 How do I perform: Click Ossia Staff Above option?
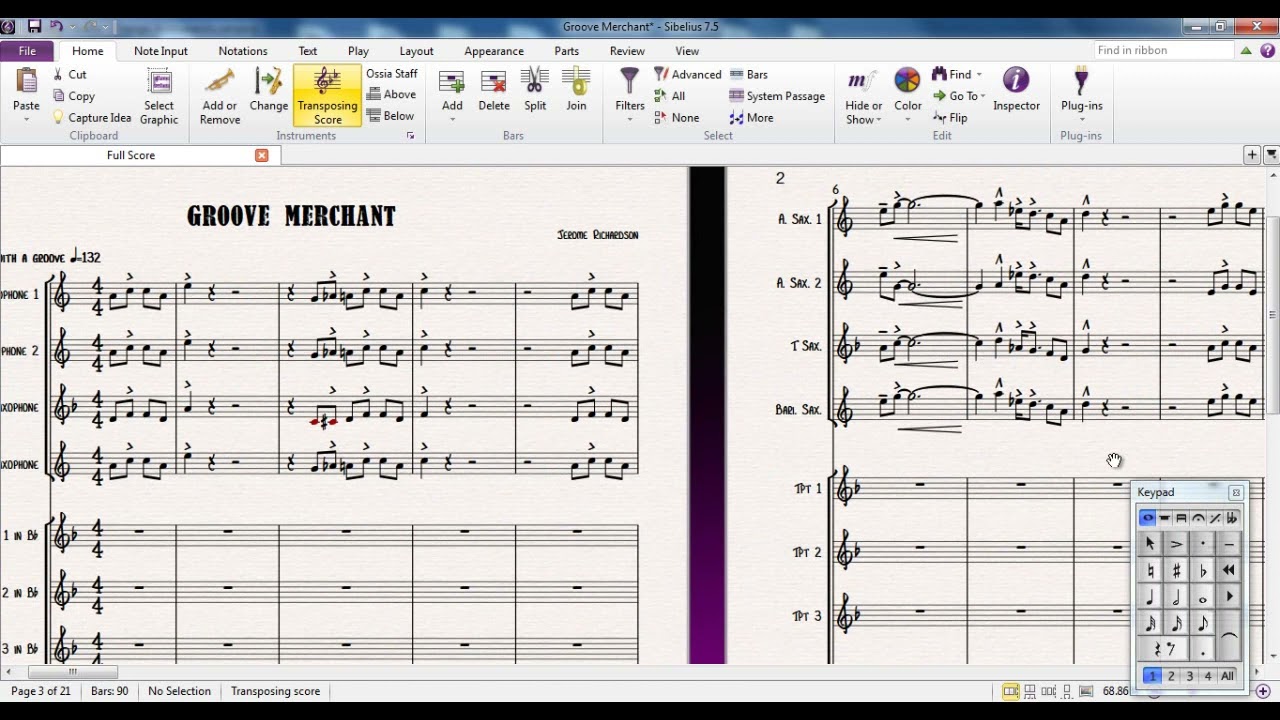[391, 95]
